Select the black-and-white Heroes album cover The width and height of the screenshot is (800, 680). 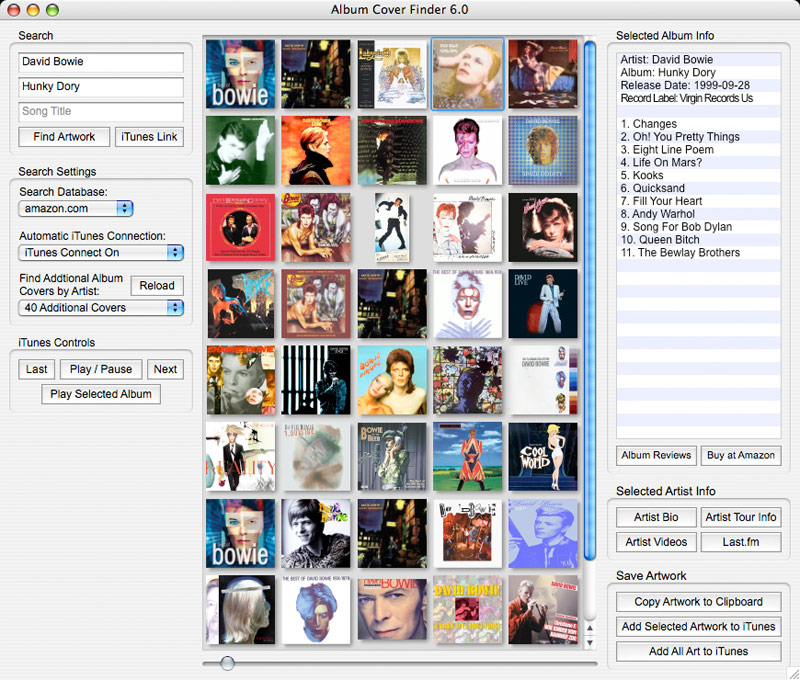(240, 150)
